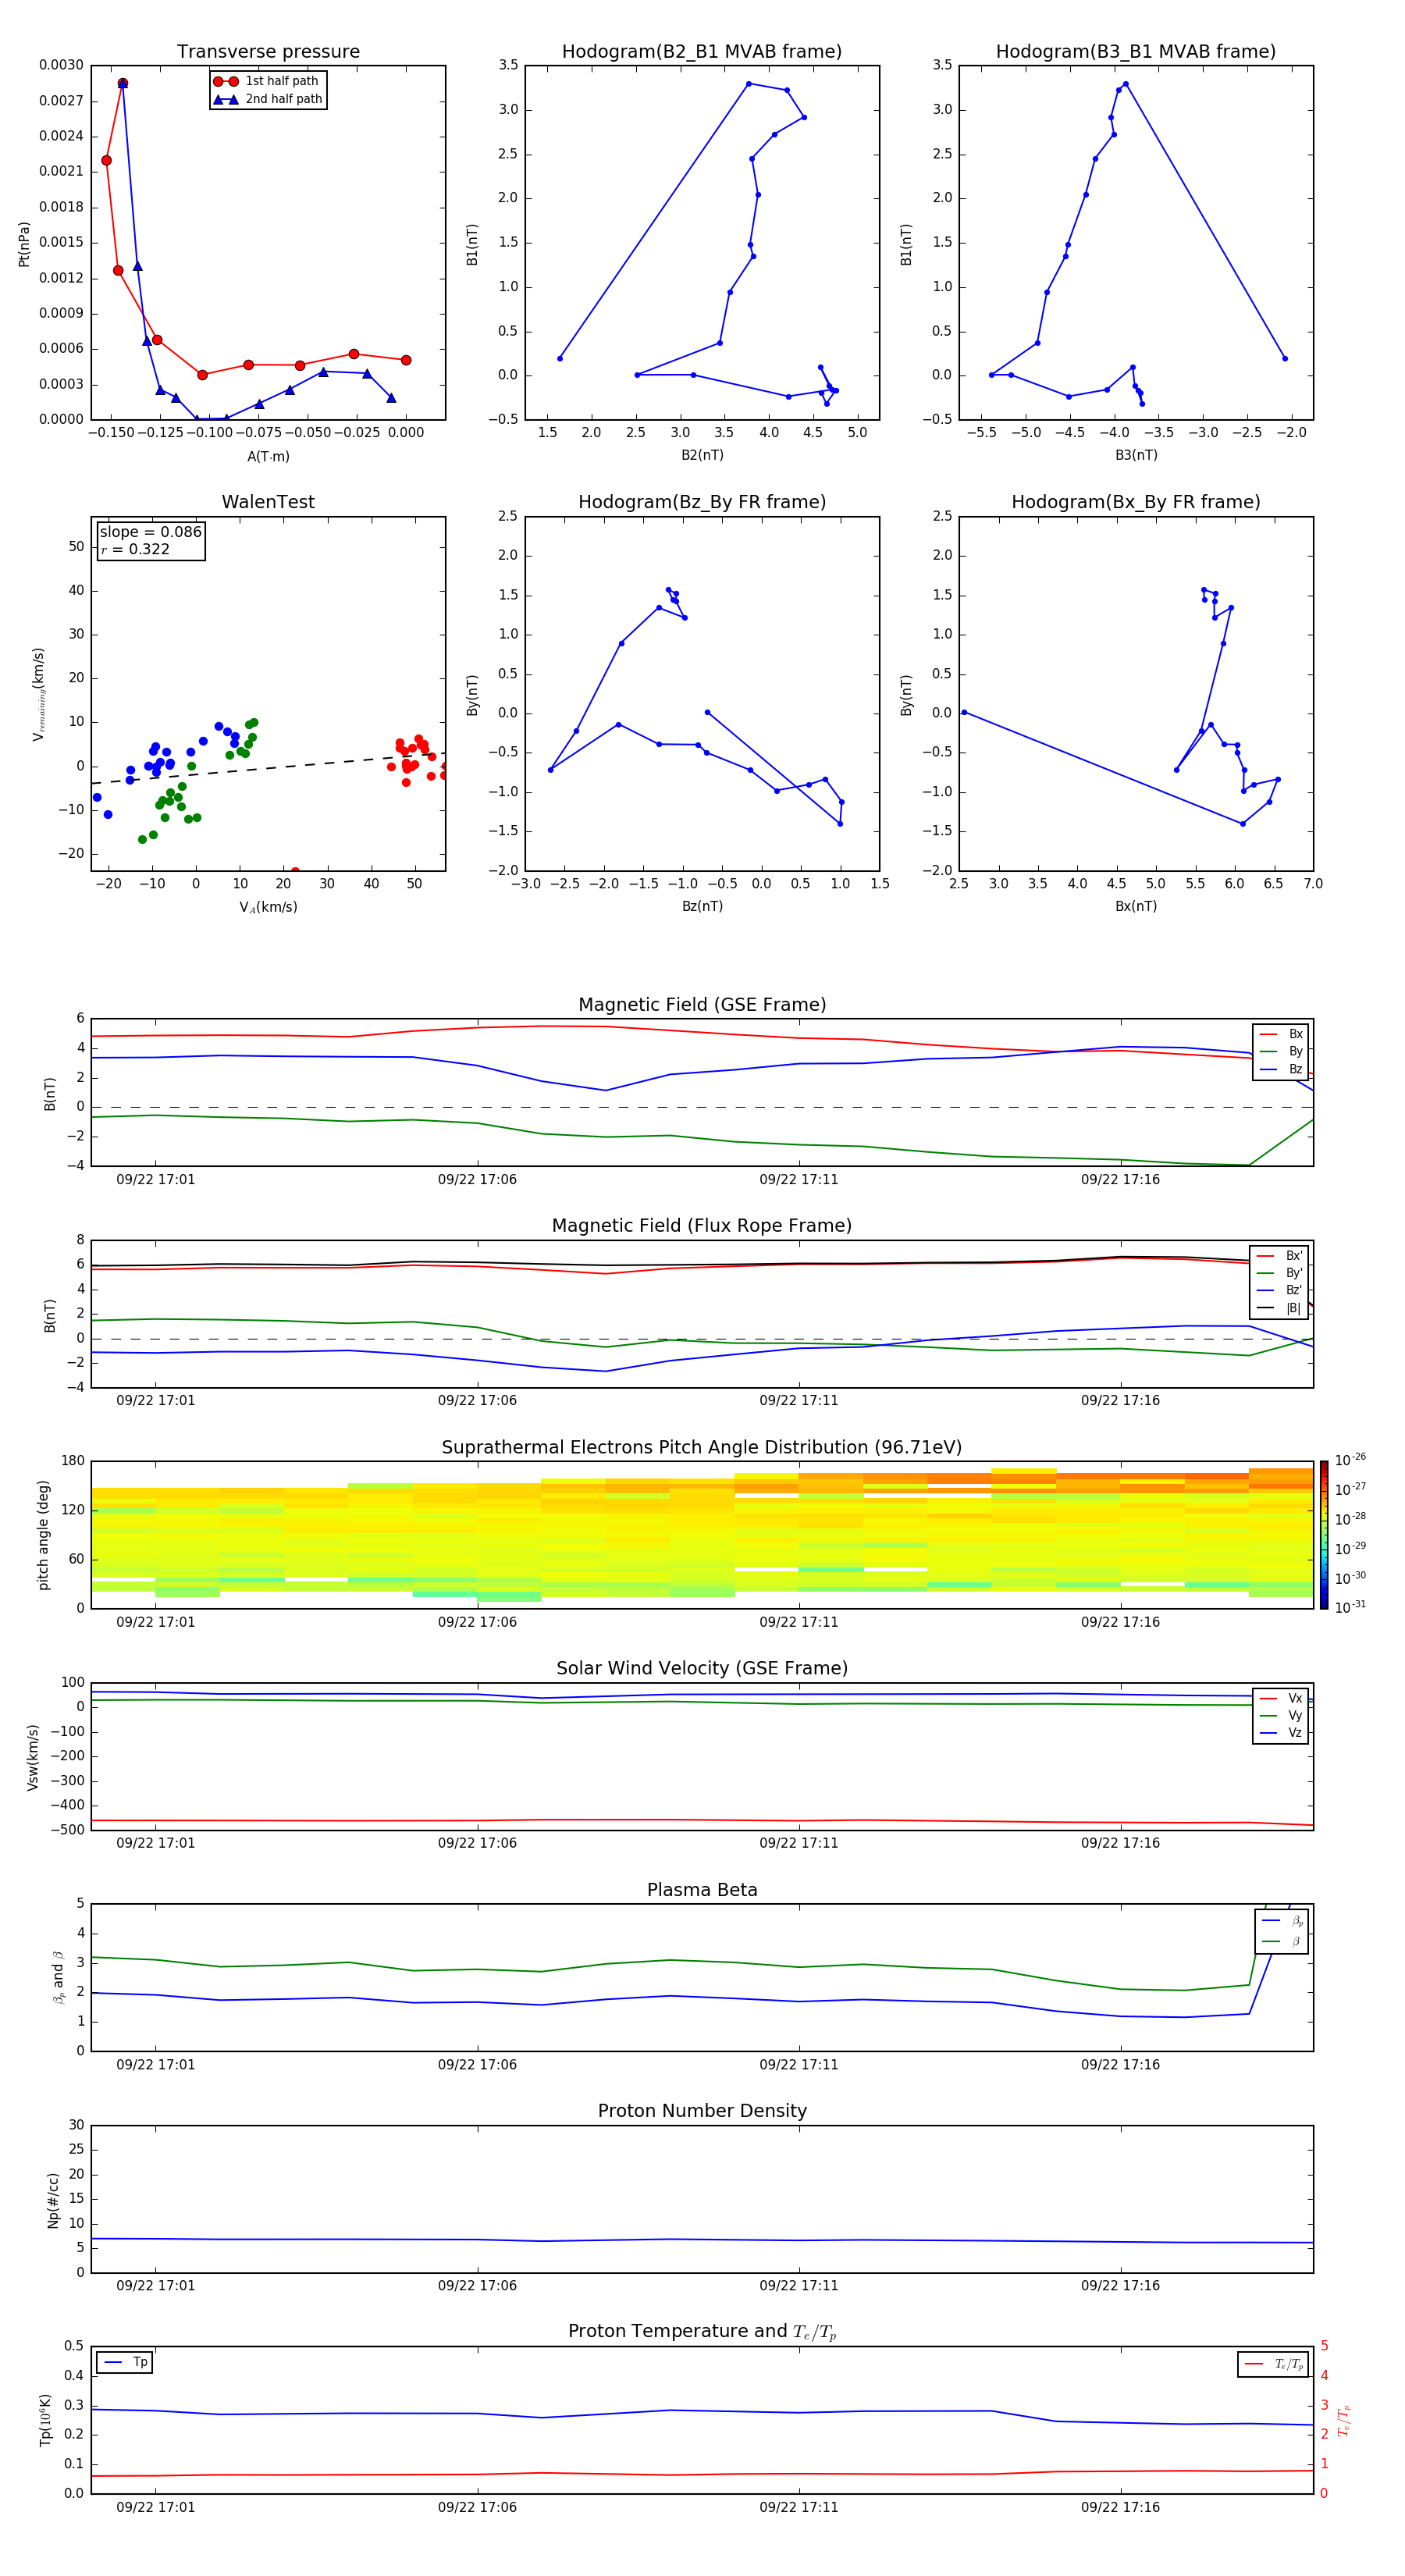Click the 'V_A(km/s)' x-axis label of WalenTest

point(268,907)
